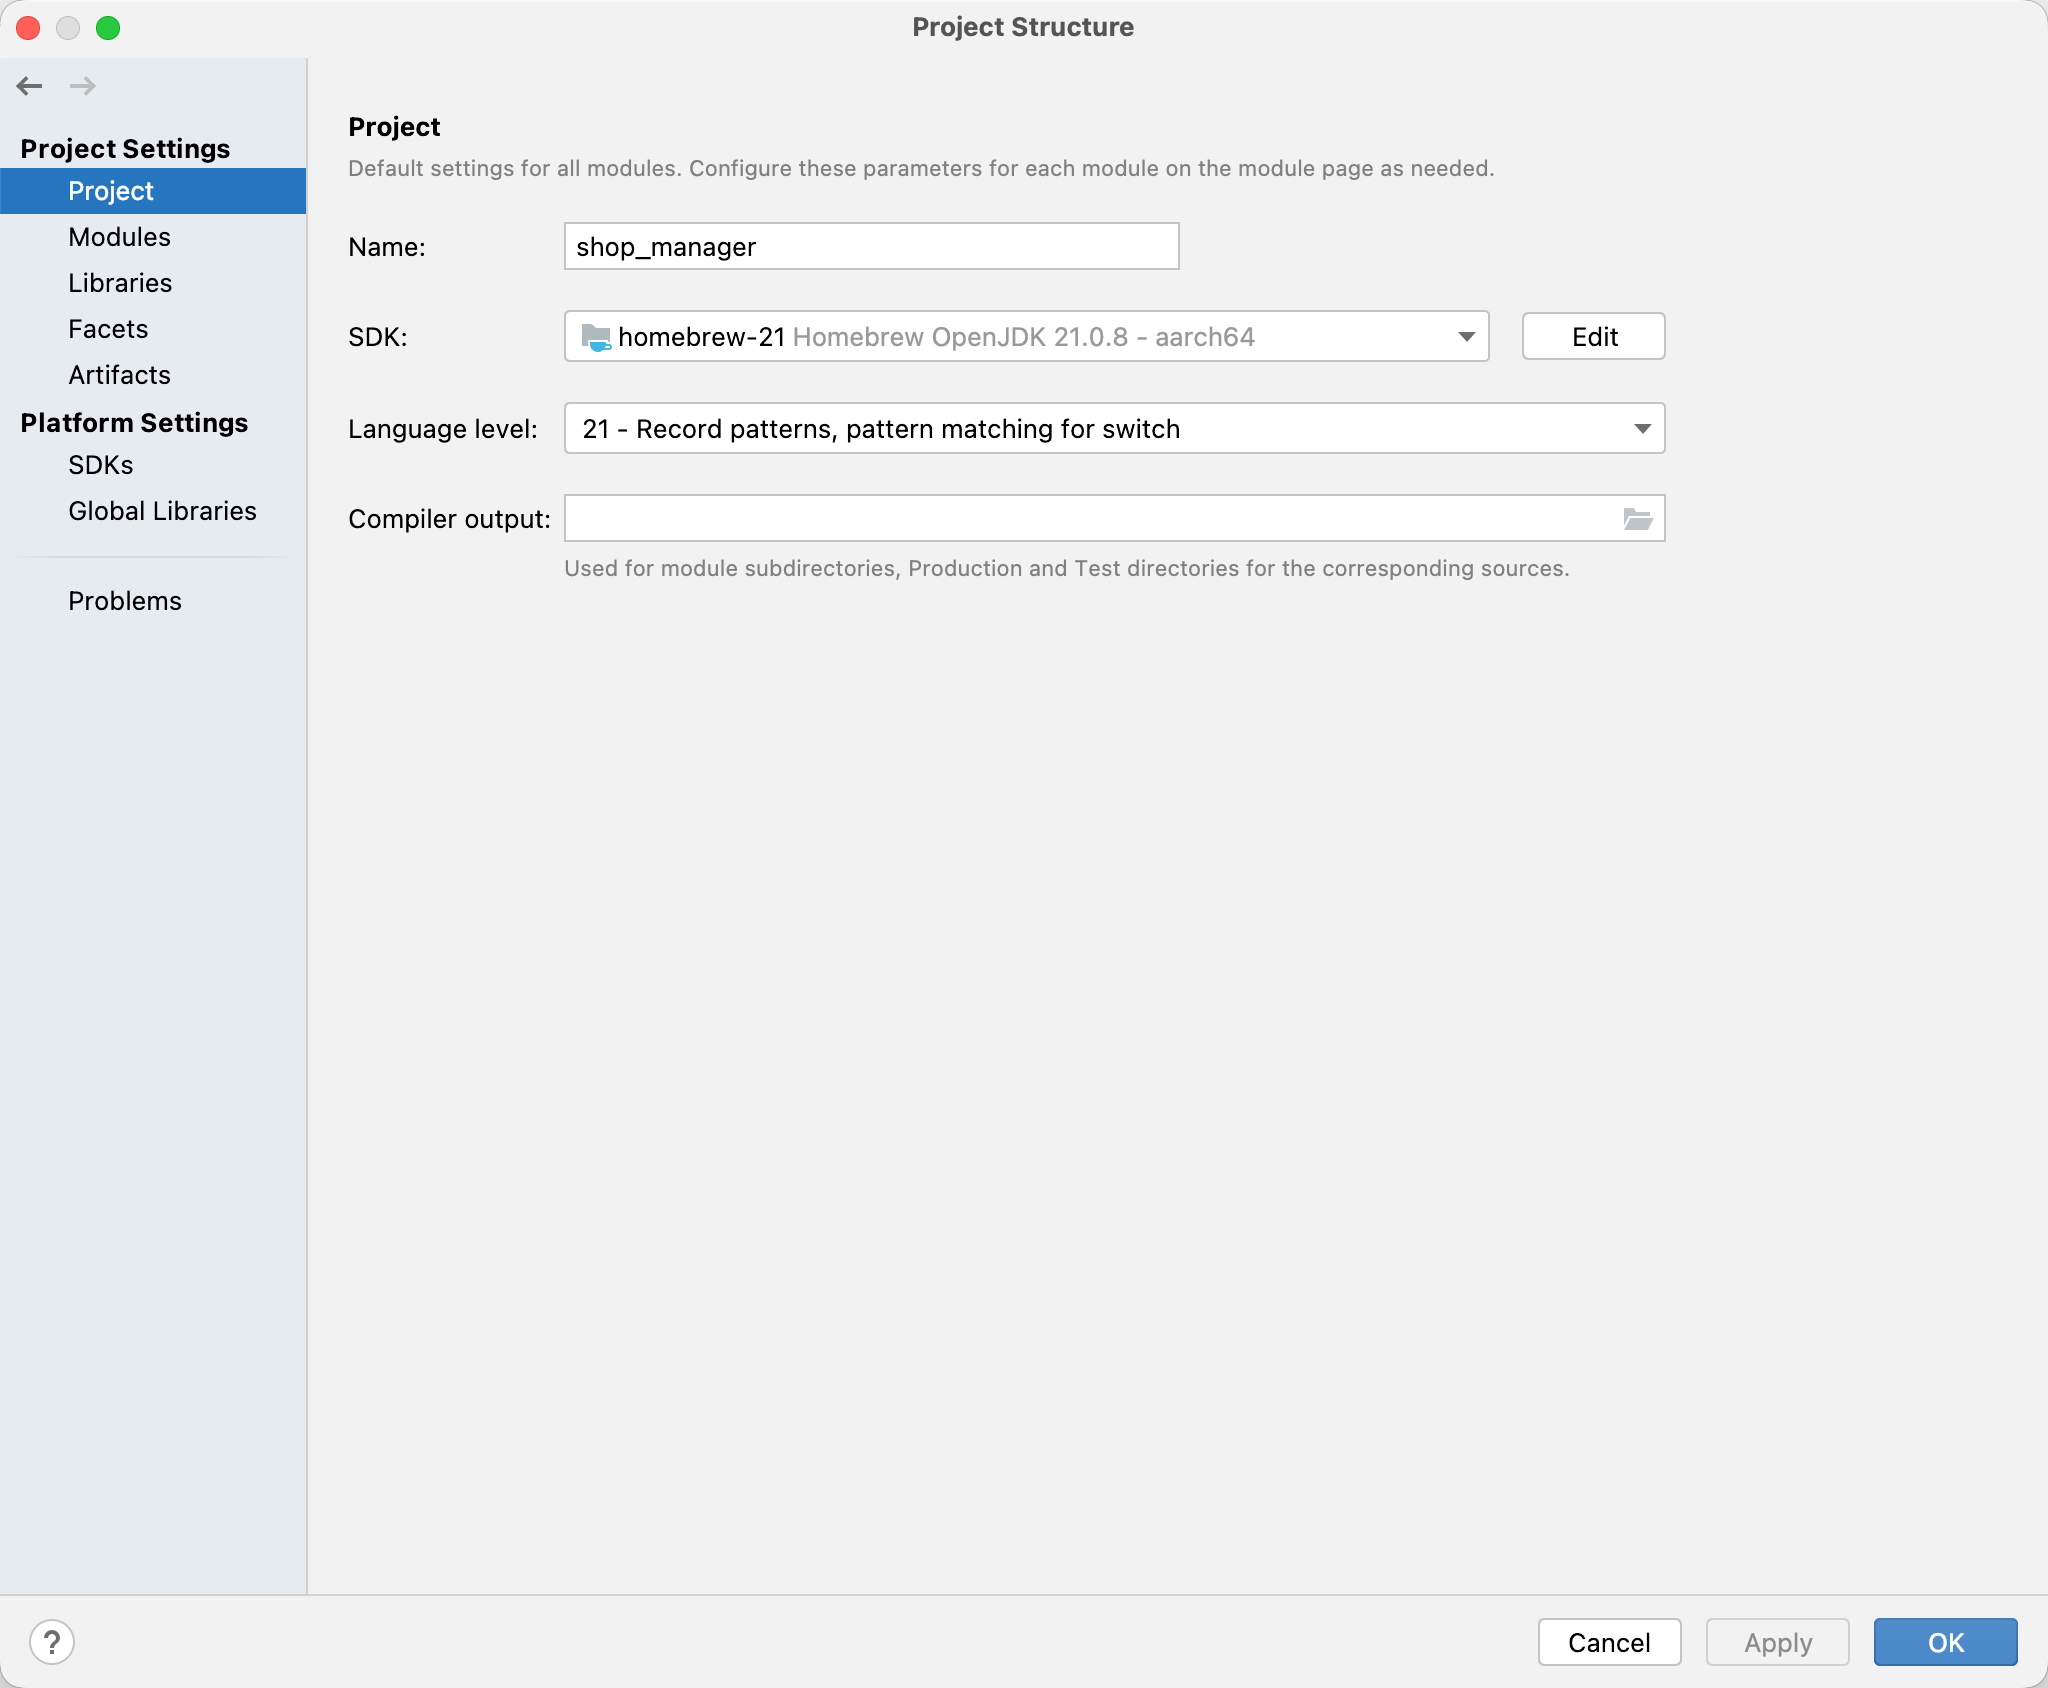Click the JDK folder icon in SDK field

596,337
